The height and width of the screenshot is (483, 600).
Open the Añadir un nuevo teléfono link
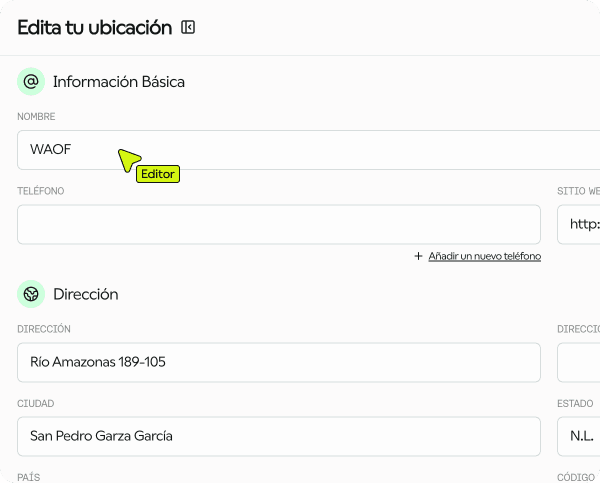click(484, 257)
